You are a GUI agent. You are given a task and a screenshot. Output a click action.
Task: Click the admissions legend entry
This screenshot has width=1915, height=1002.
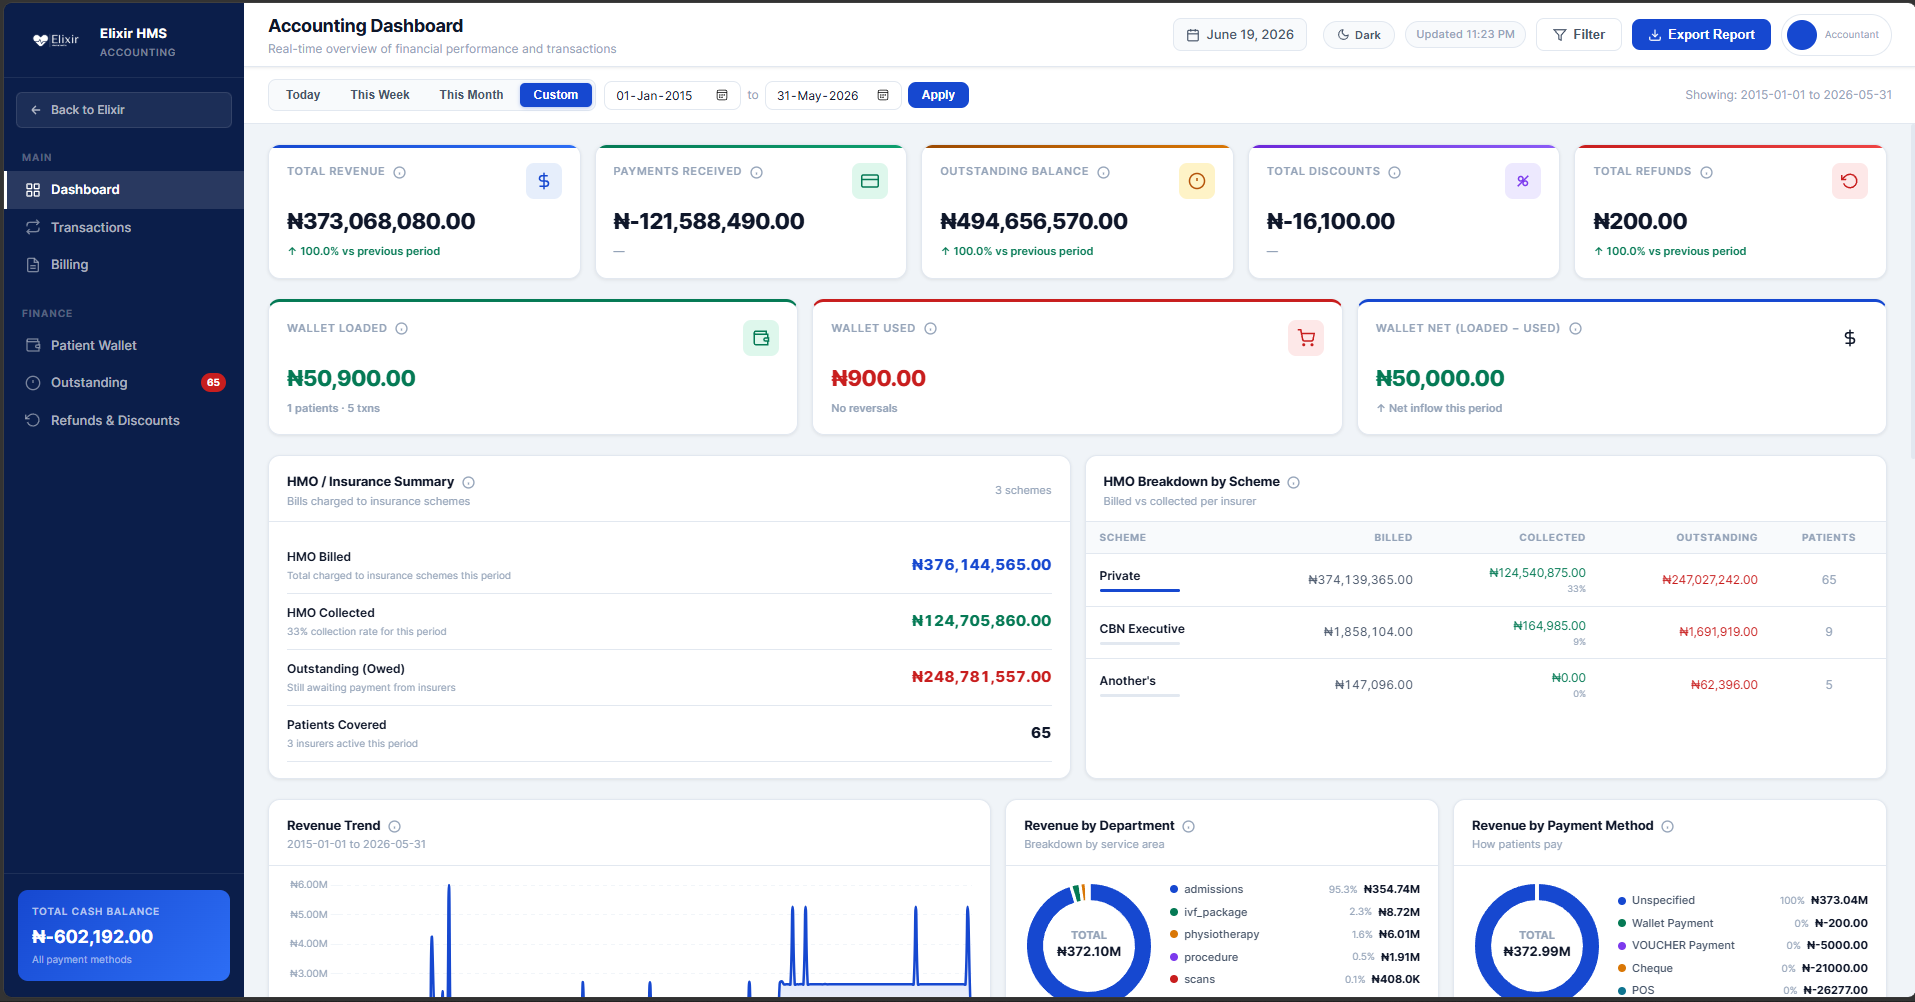pyautogui.click(x=1295, y=889)
